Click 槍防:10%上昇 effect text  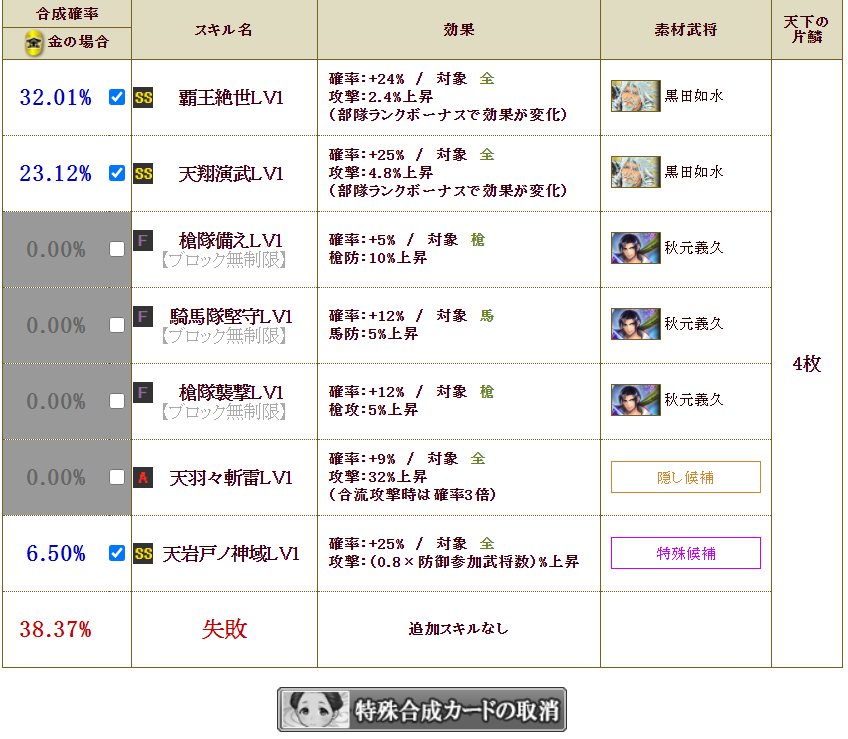pyautogui.click(x=377, y=258)
